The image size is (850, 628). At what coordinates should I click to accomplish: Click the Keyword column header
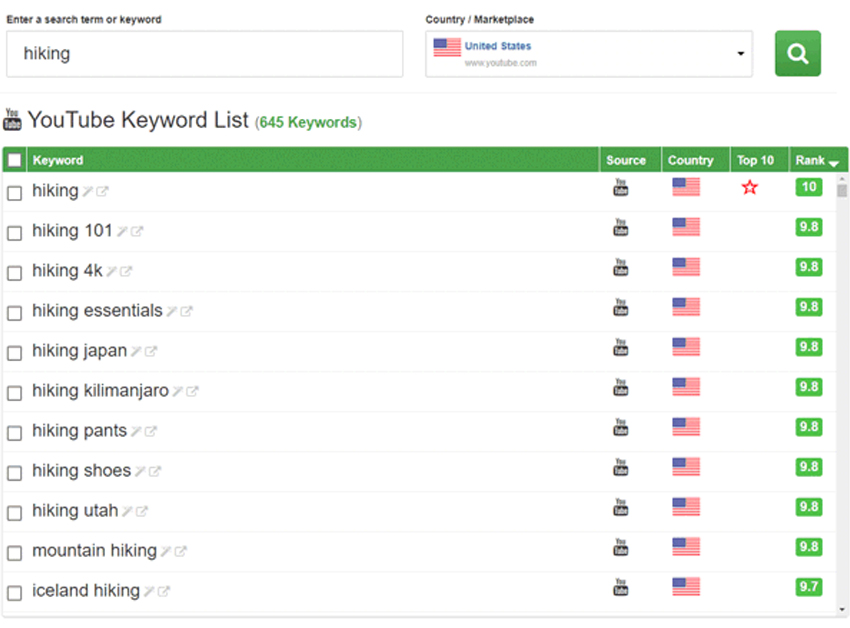tap(57, 160)
